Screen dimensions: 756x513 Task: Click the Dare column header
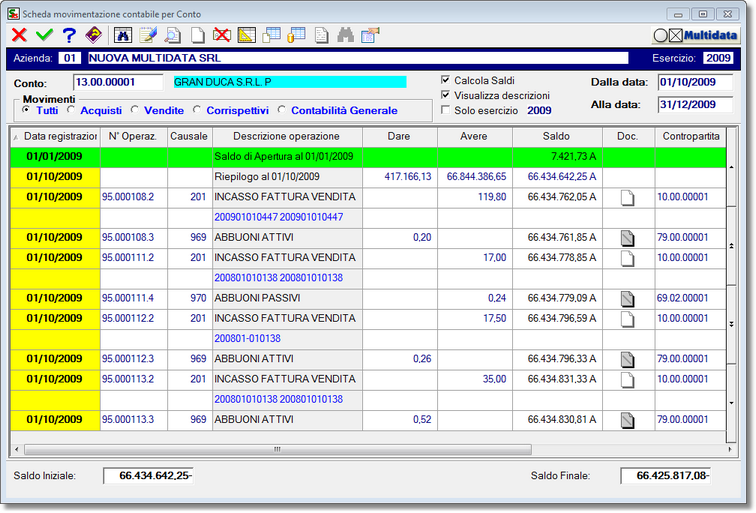pos(400,136)
